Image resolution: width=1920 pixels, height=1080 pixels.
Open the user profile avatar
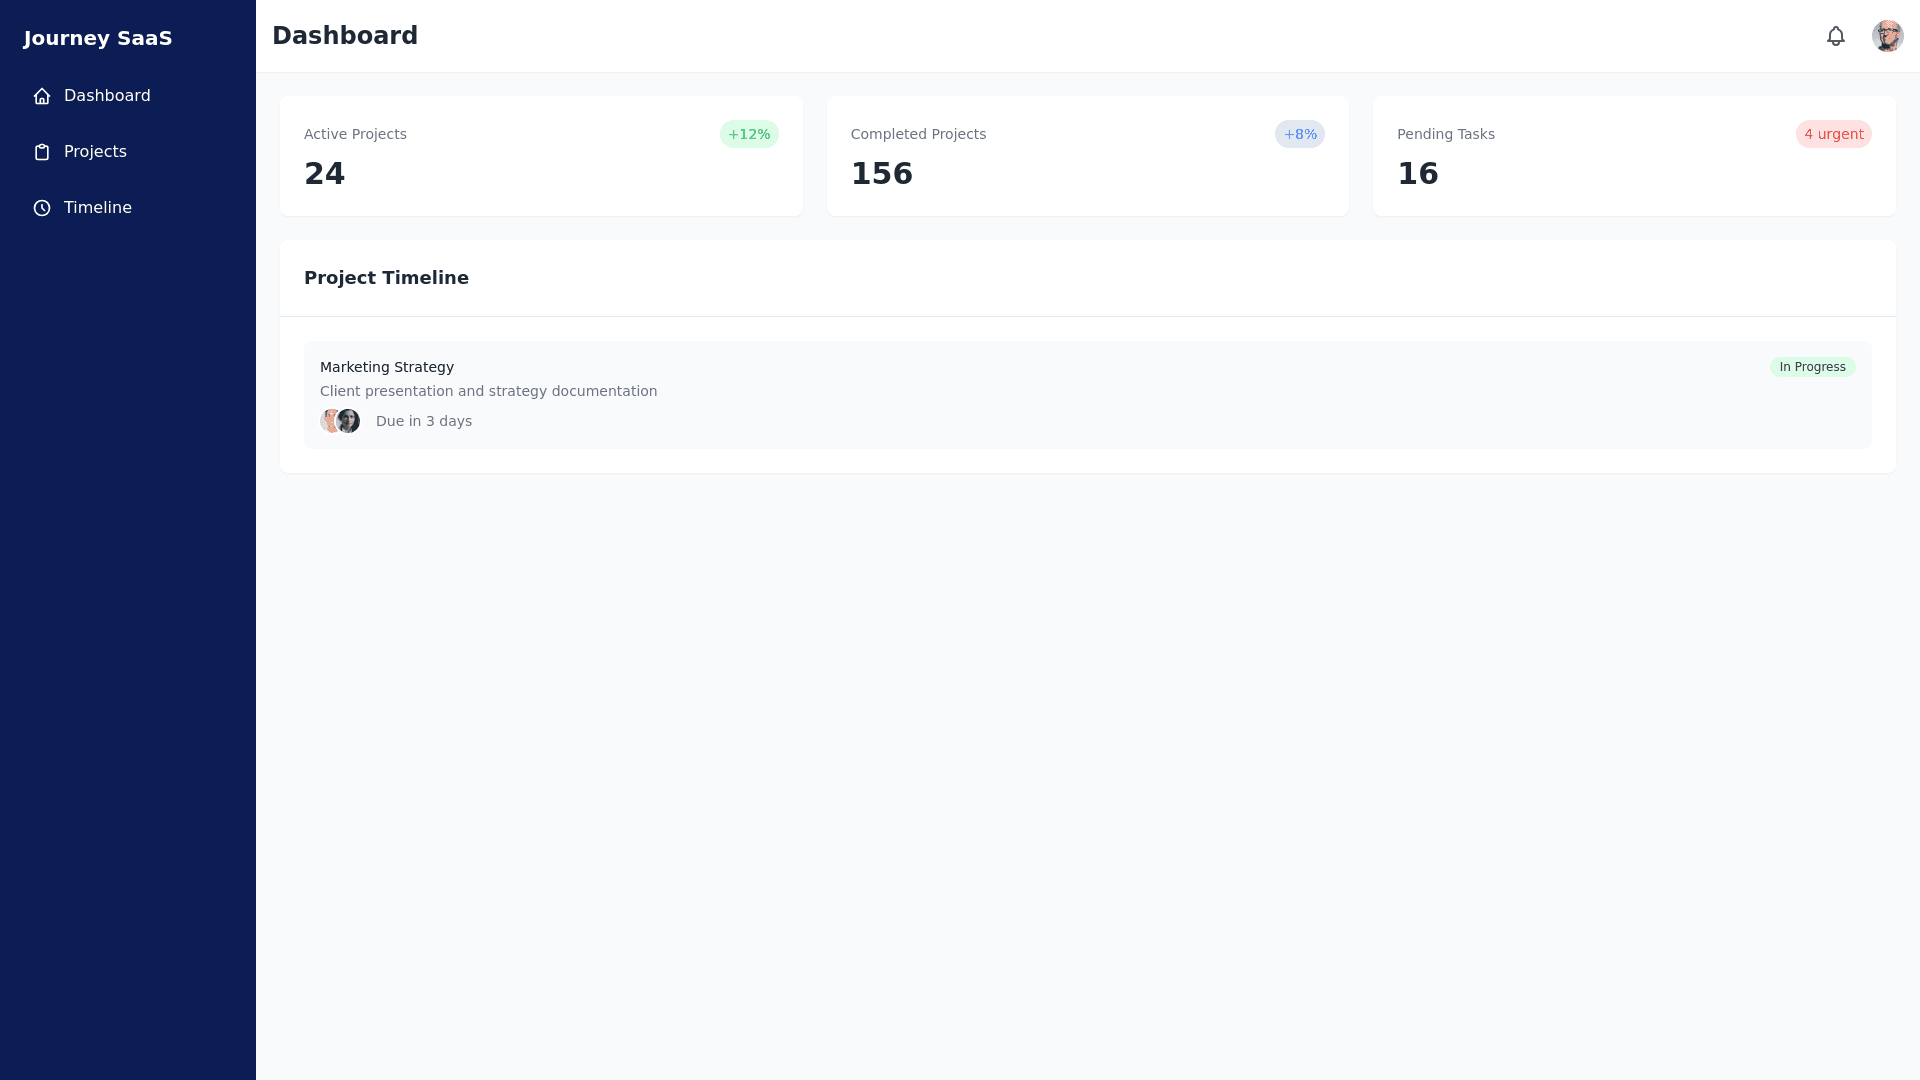[x=1887, y=36]
